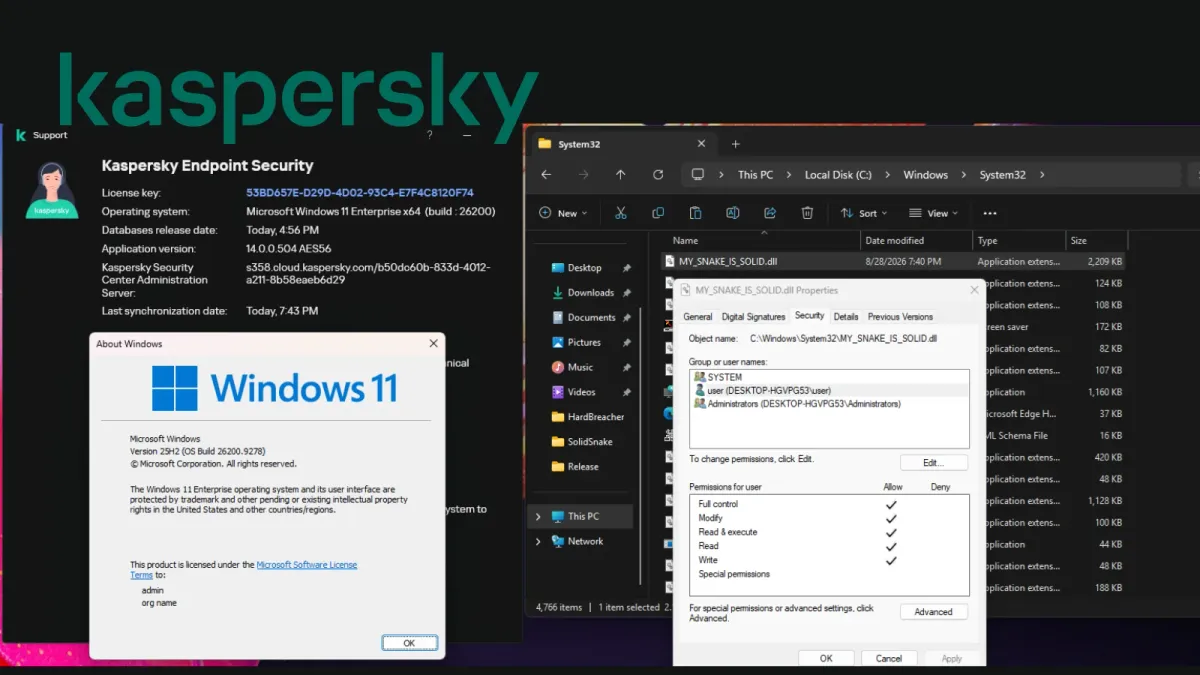
Task: Click the pin icon beside Music
Action: click(627, 367)
